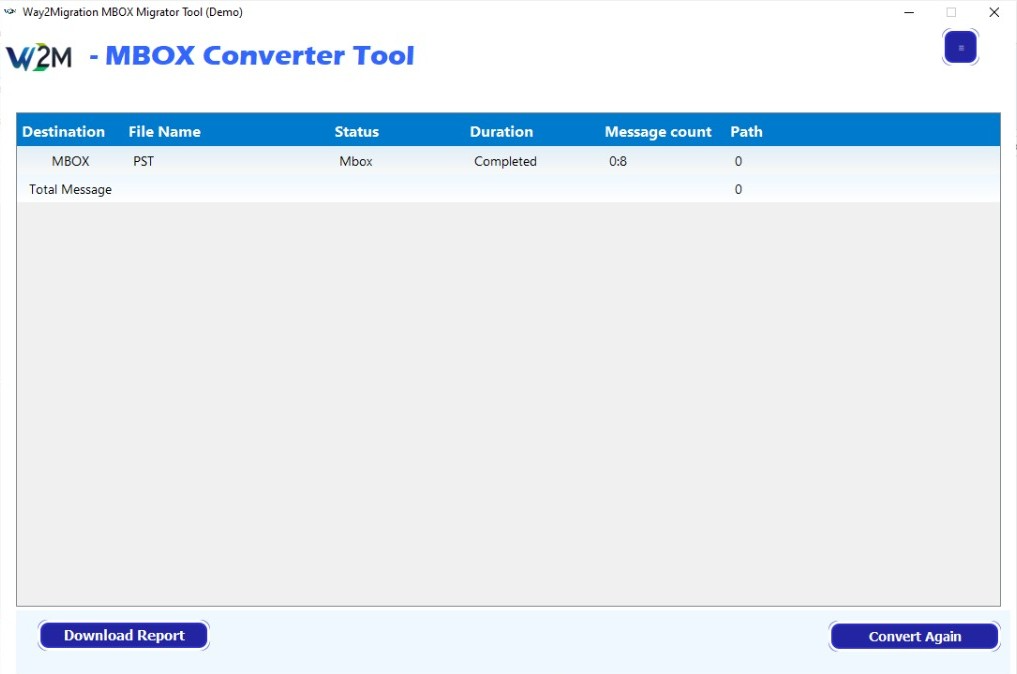Click the MBOX Converter Tool heading
Viewport: 1017px width, 674px height.
click(x=259, y=56)
